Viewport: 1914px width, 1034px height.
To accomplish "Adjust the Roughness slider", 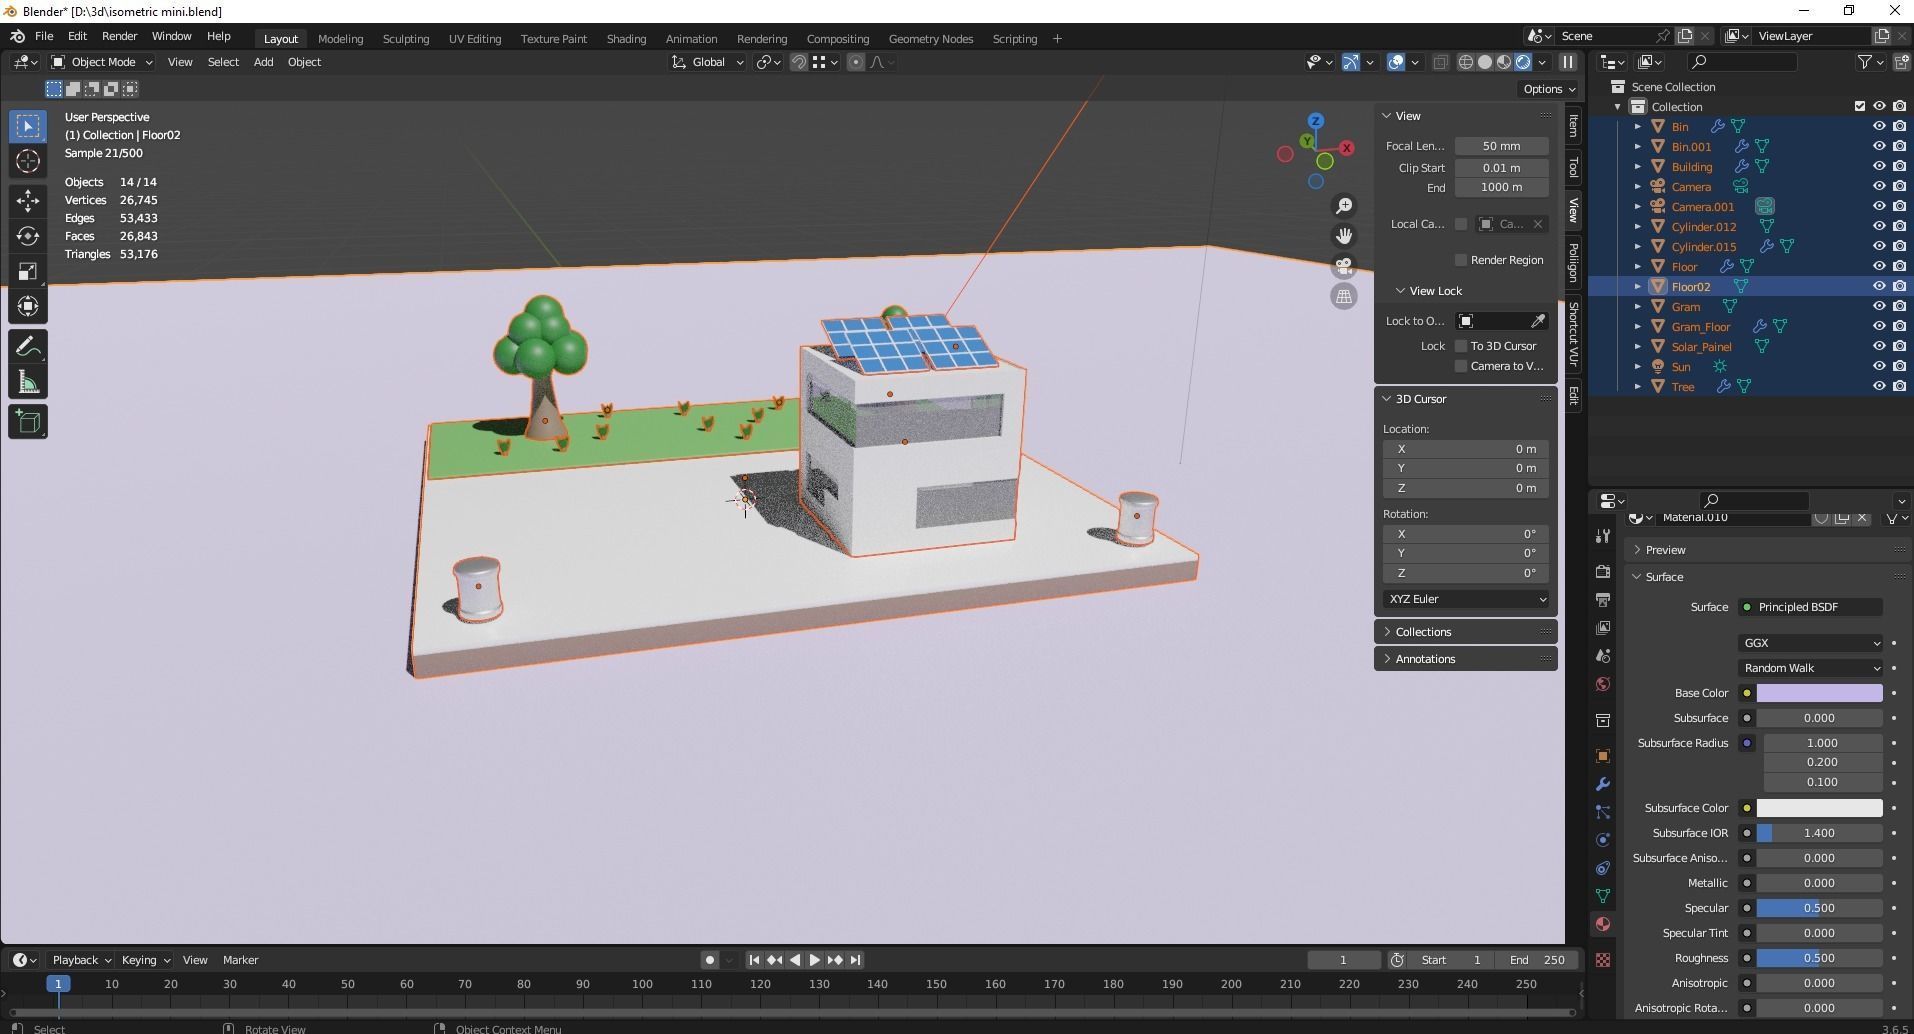I will pyautogui.click(x=1819, y=958).
